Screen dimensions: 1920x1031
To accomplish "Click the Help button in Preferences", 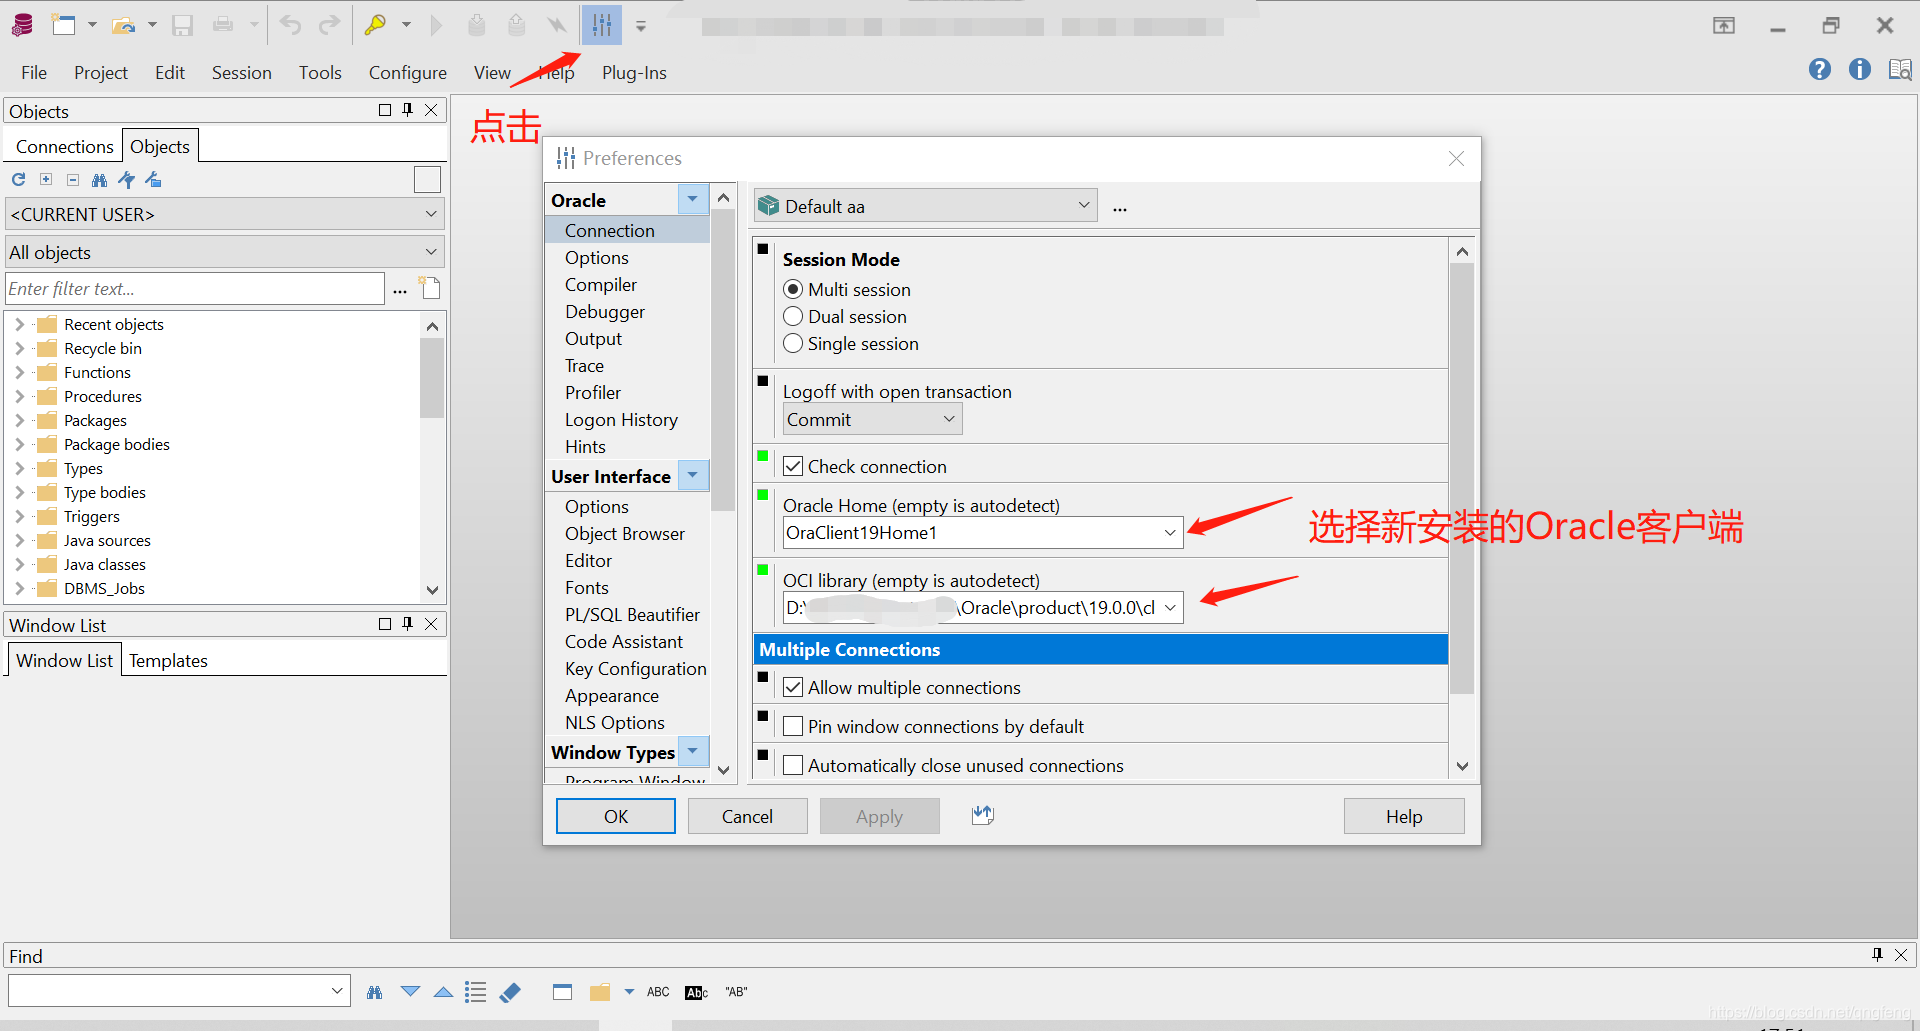I will pos(1404,816).
